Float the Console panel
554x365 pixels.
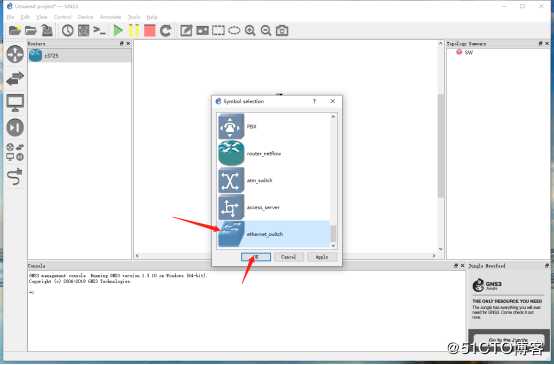(455, 265)
